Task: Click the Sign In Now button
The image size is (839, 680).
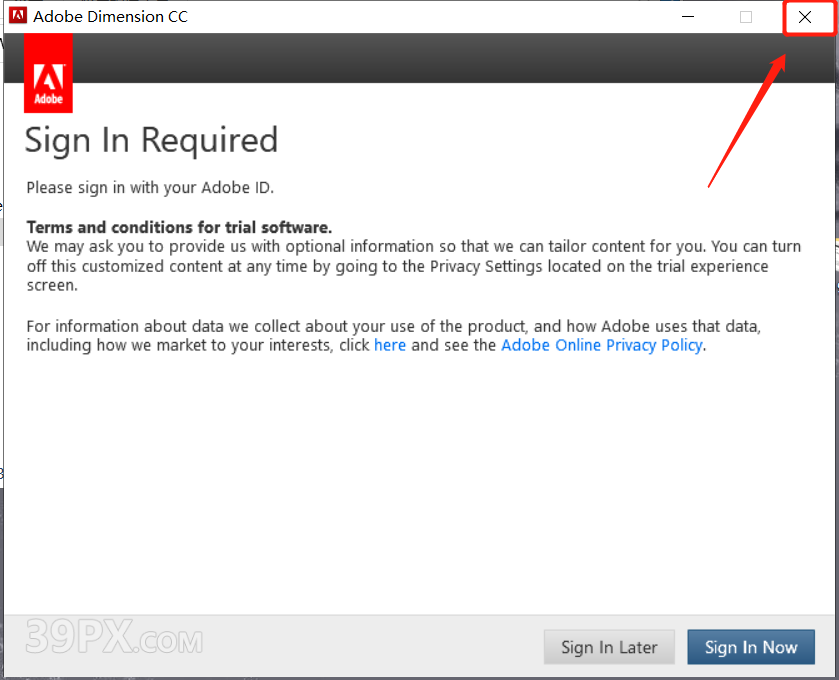Action: pyautogui.click(x=751, y=647)
